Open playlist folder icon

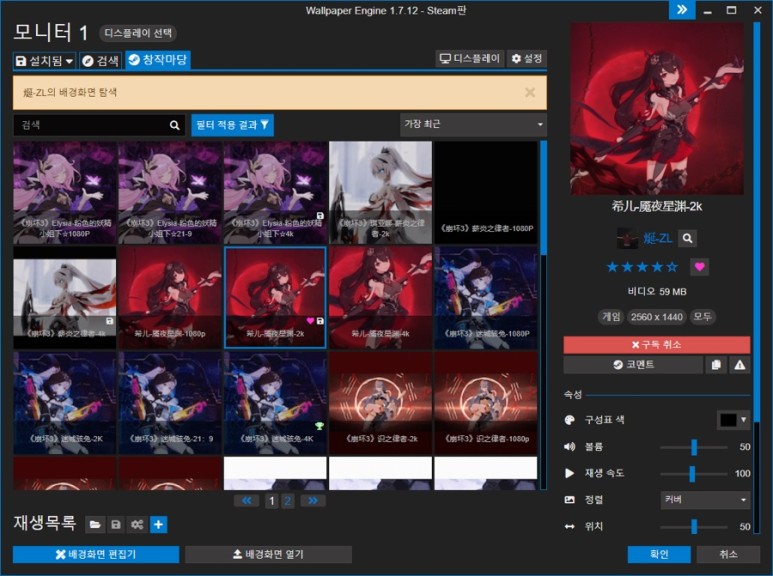pyautogui.click(x=95, y=524)
